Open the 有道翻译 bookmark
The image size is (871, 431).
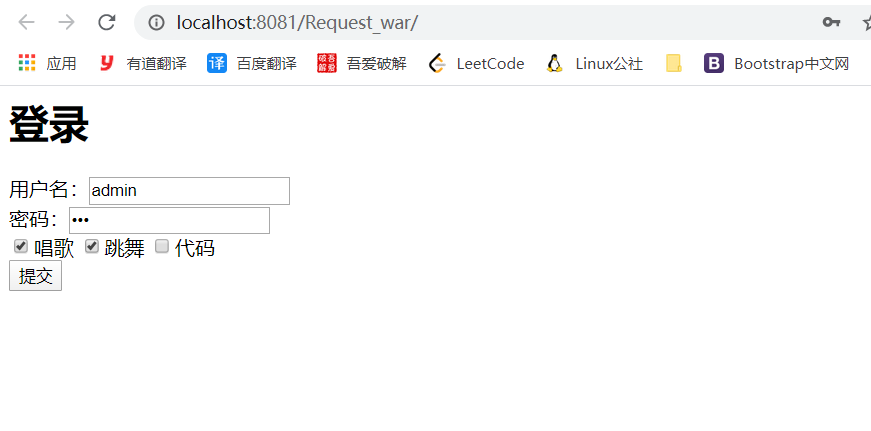(x=143, y=63)
